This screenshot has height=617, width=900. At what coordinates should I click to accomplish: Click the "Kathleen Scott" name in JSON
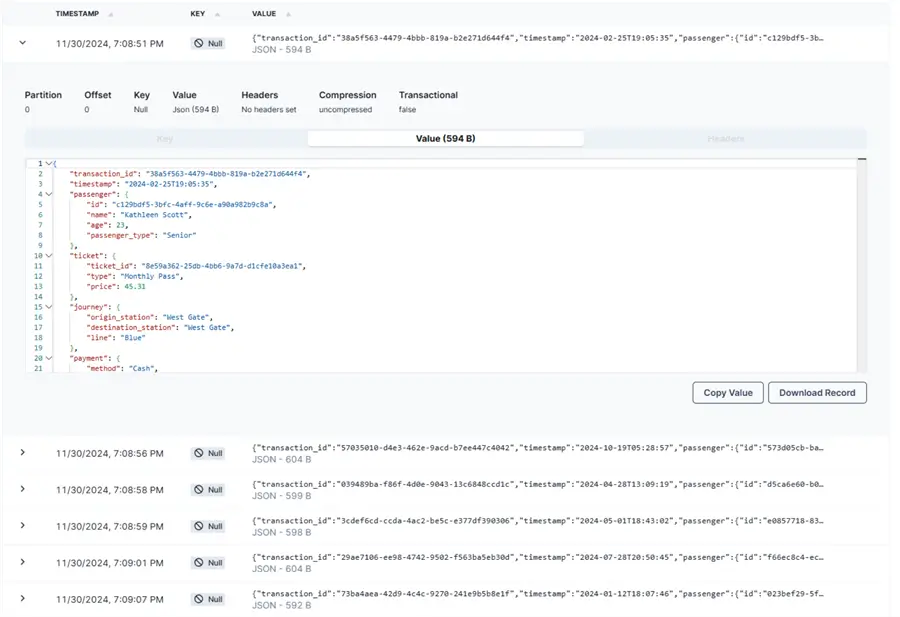pos(154,215)
